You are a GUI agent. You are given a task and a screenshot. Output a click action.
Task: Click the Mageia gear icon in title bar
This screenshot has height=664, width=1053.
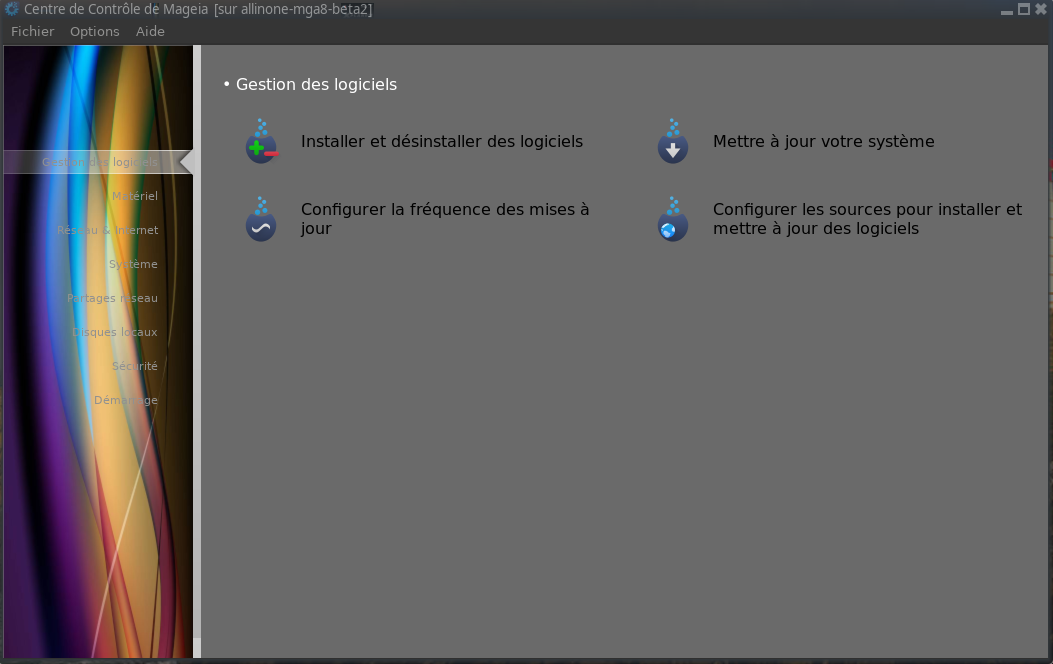[11, 9]
